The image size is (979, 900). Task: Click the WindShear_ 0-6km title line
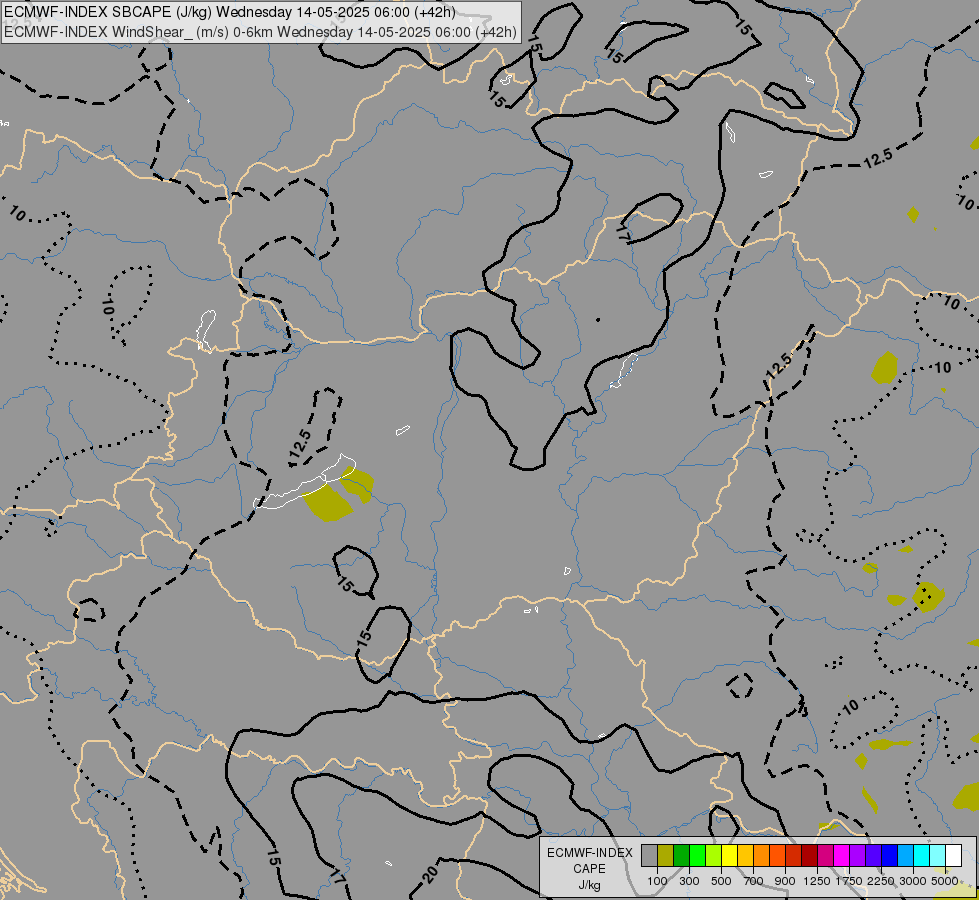pyautogui.click(x=260, y=32)
